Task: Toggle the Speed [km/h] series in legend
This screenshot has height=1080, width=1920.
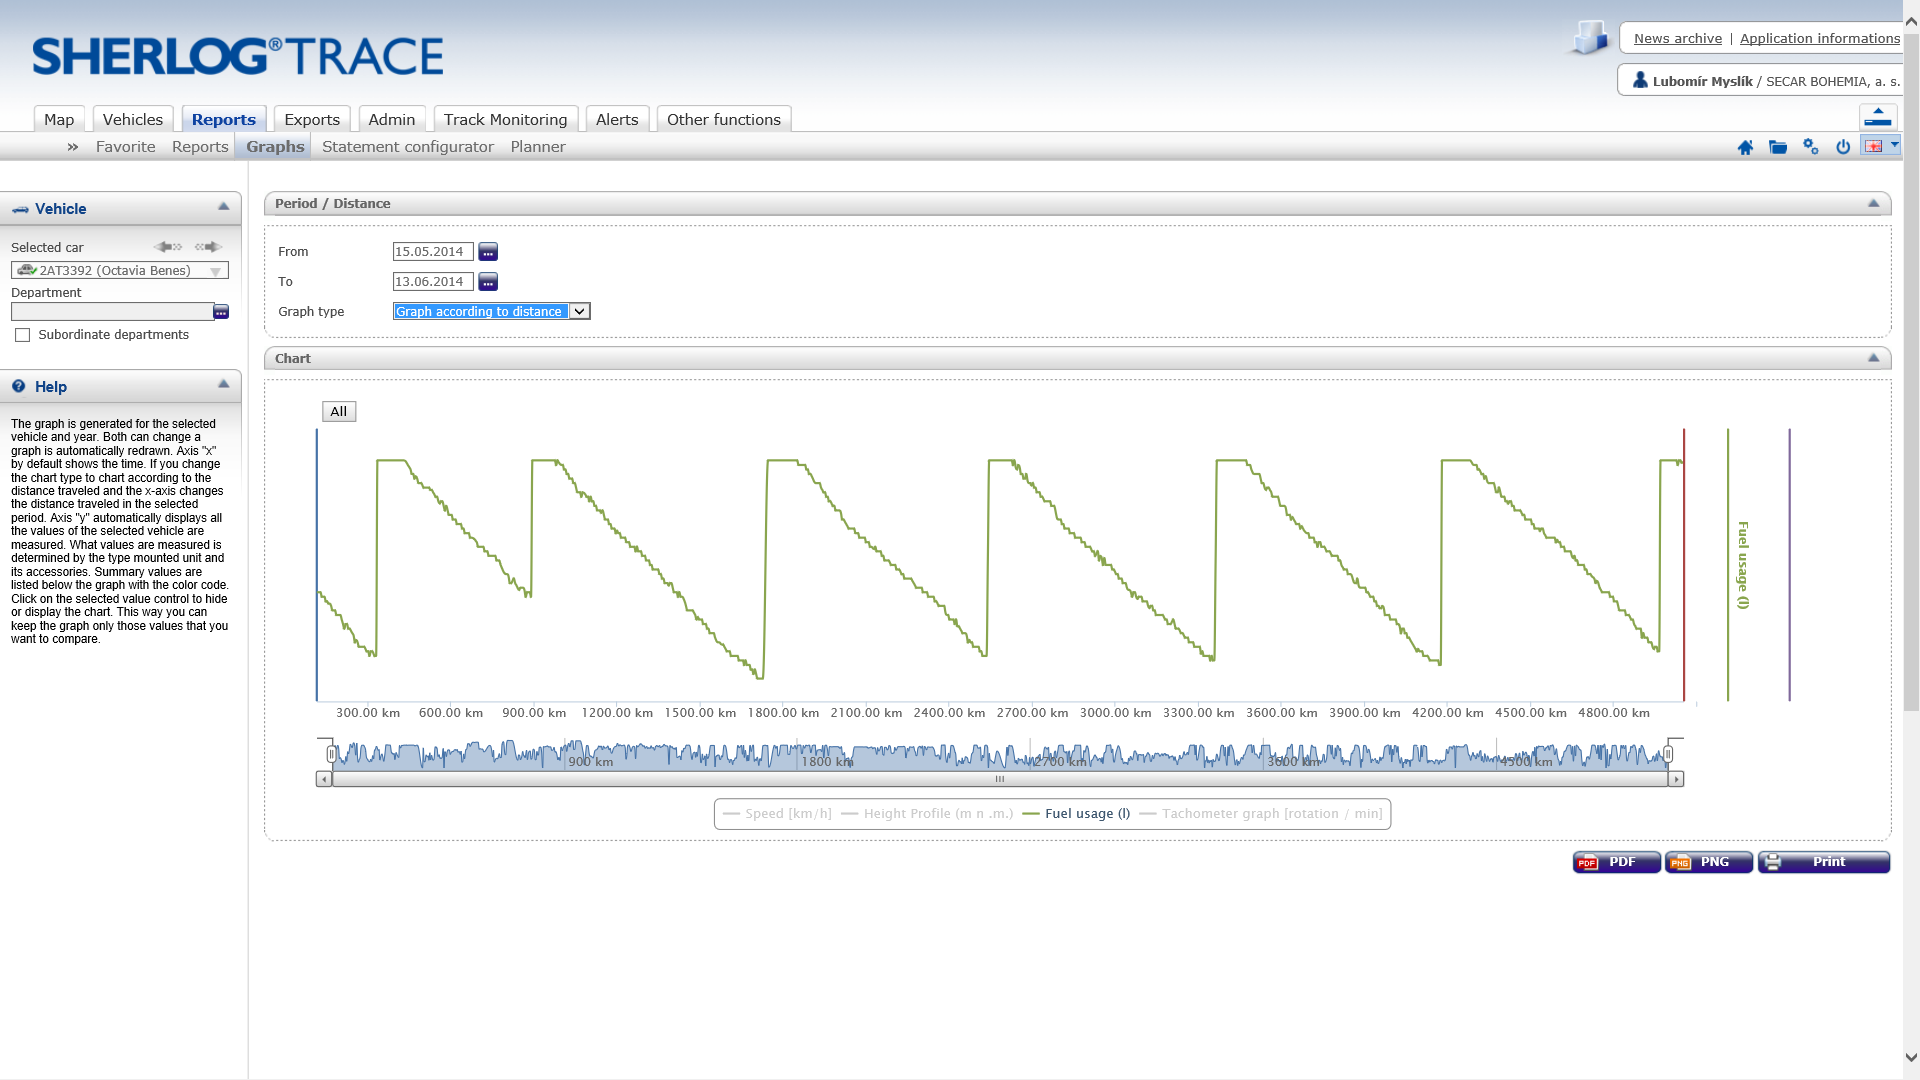Action: tap(777, 814)
